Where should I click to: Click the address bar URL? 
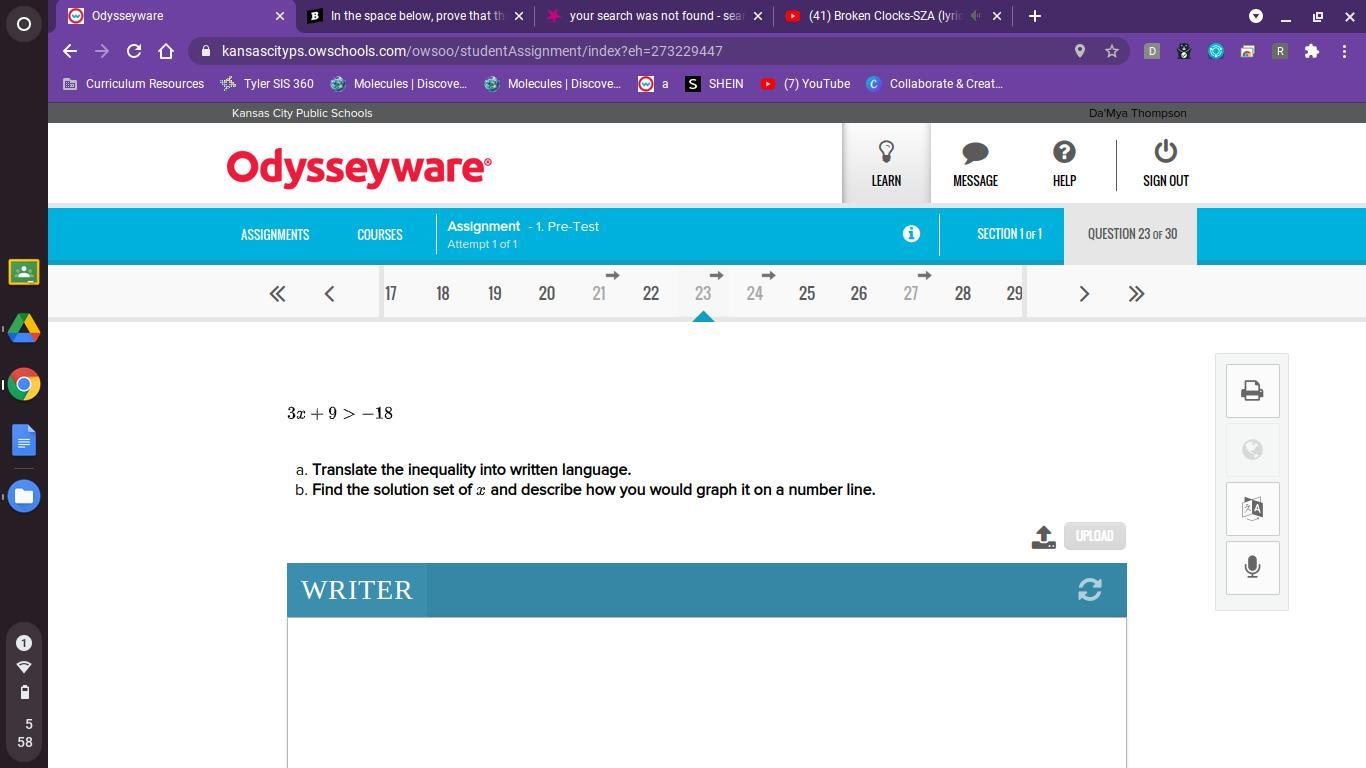click(x=472, y=51)
